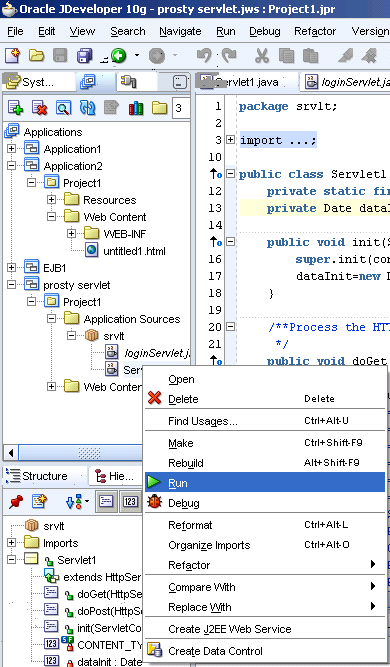Click the new view icon in Structure toolbar
The height and width of the screenshot is (667, 390).
pos(40,502)
